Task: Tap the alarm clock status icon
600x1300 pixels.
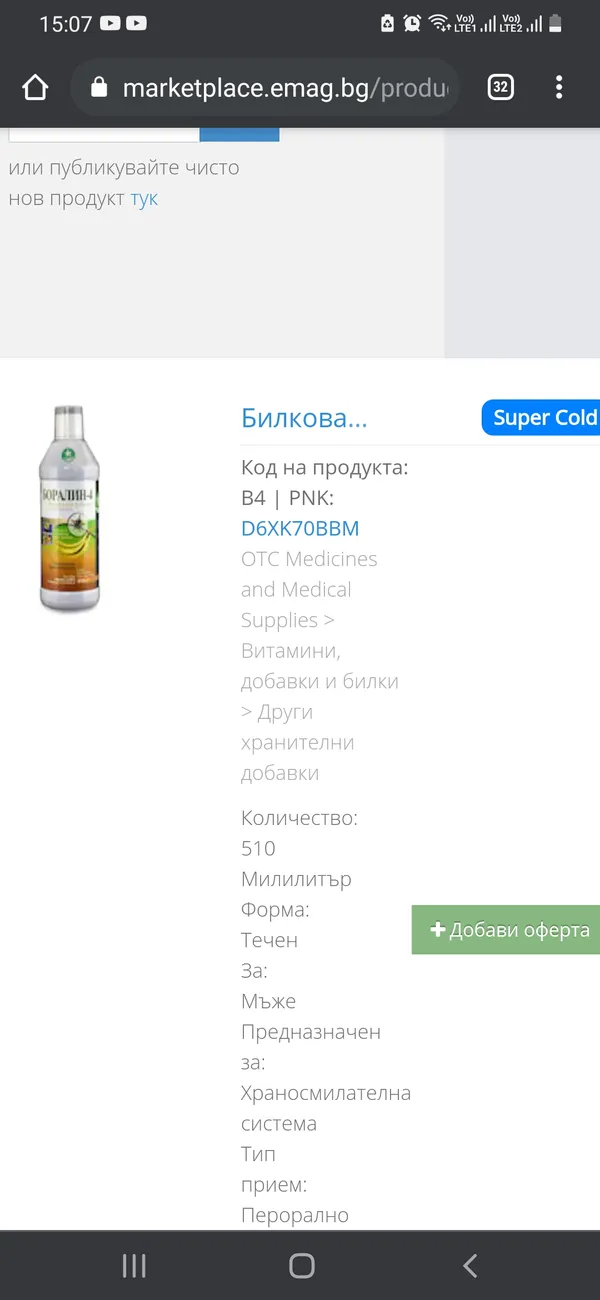Action: click(412, 23)
